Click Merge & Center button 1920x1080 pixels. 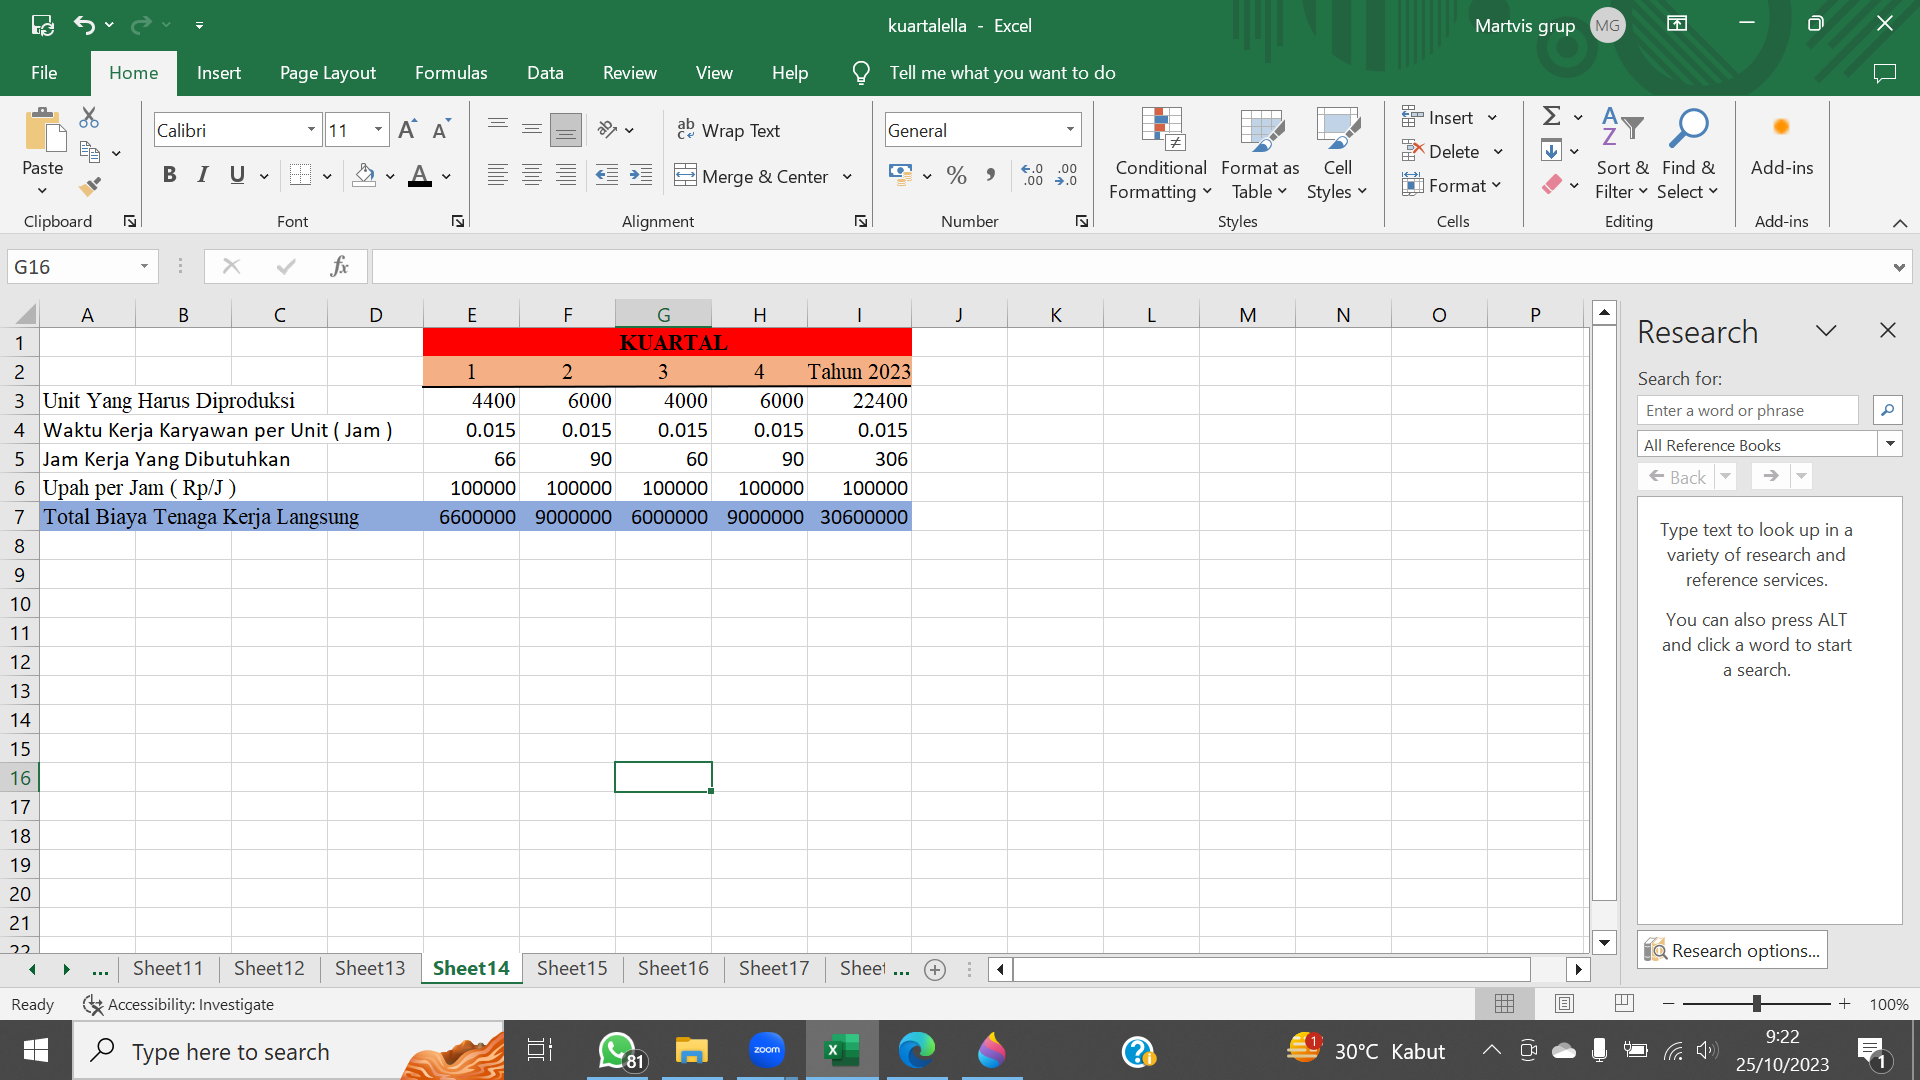click(754, 176)
